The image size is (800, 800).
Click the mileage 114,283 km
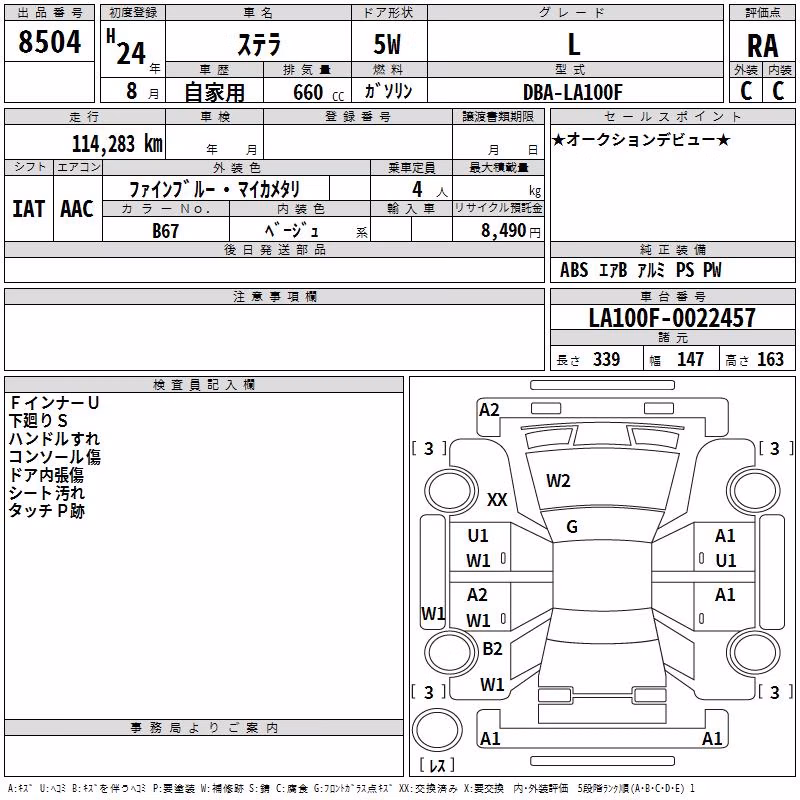(117, 144)
